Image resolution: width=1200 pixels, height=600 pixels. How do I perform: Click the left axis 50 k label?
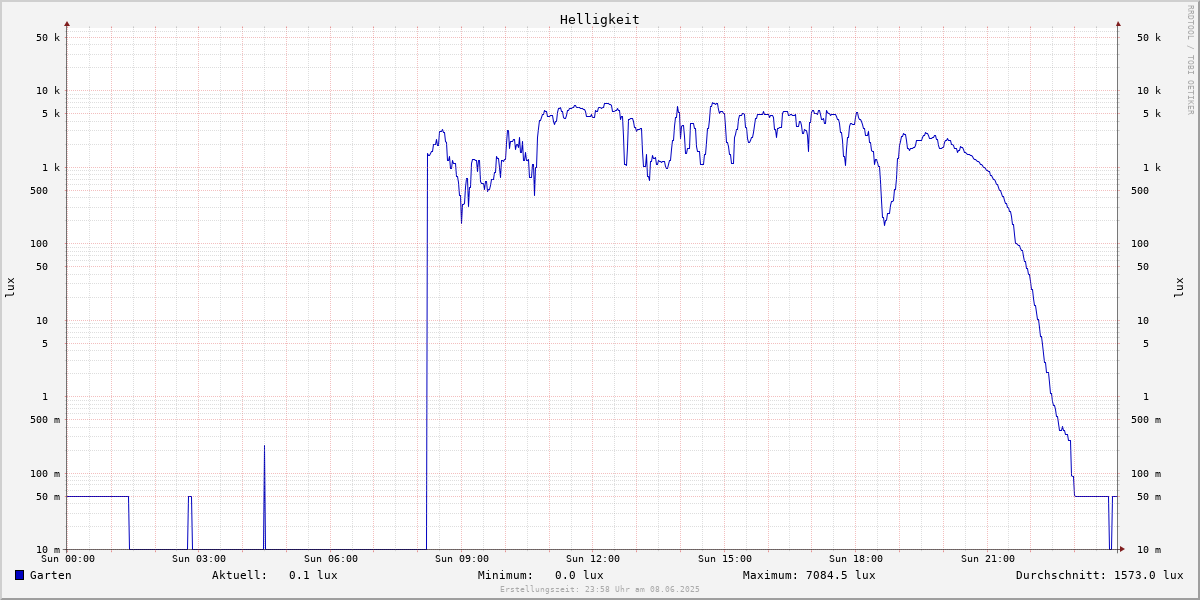click(x=48, y=38)
